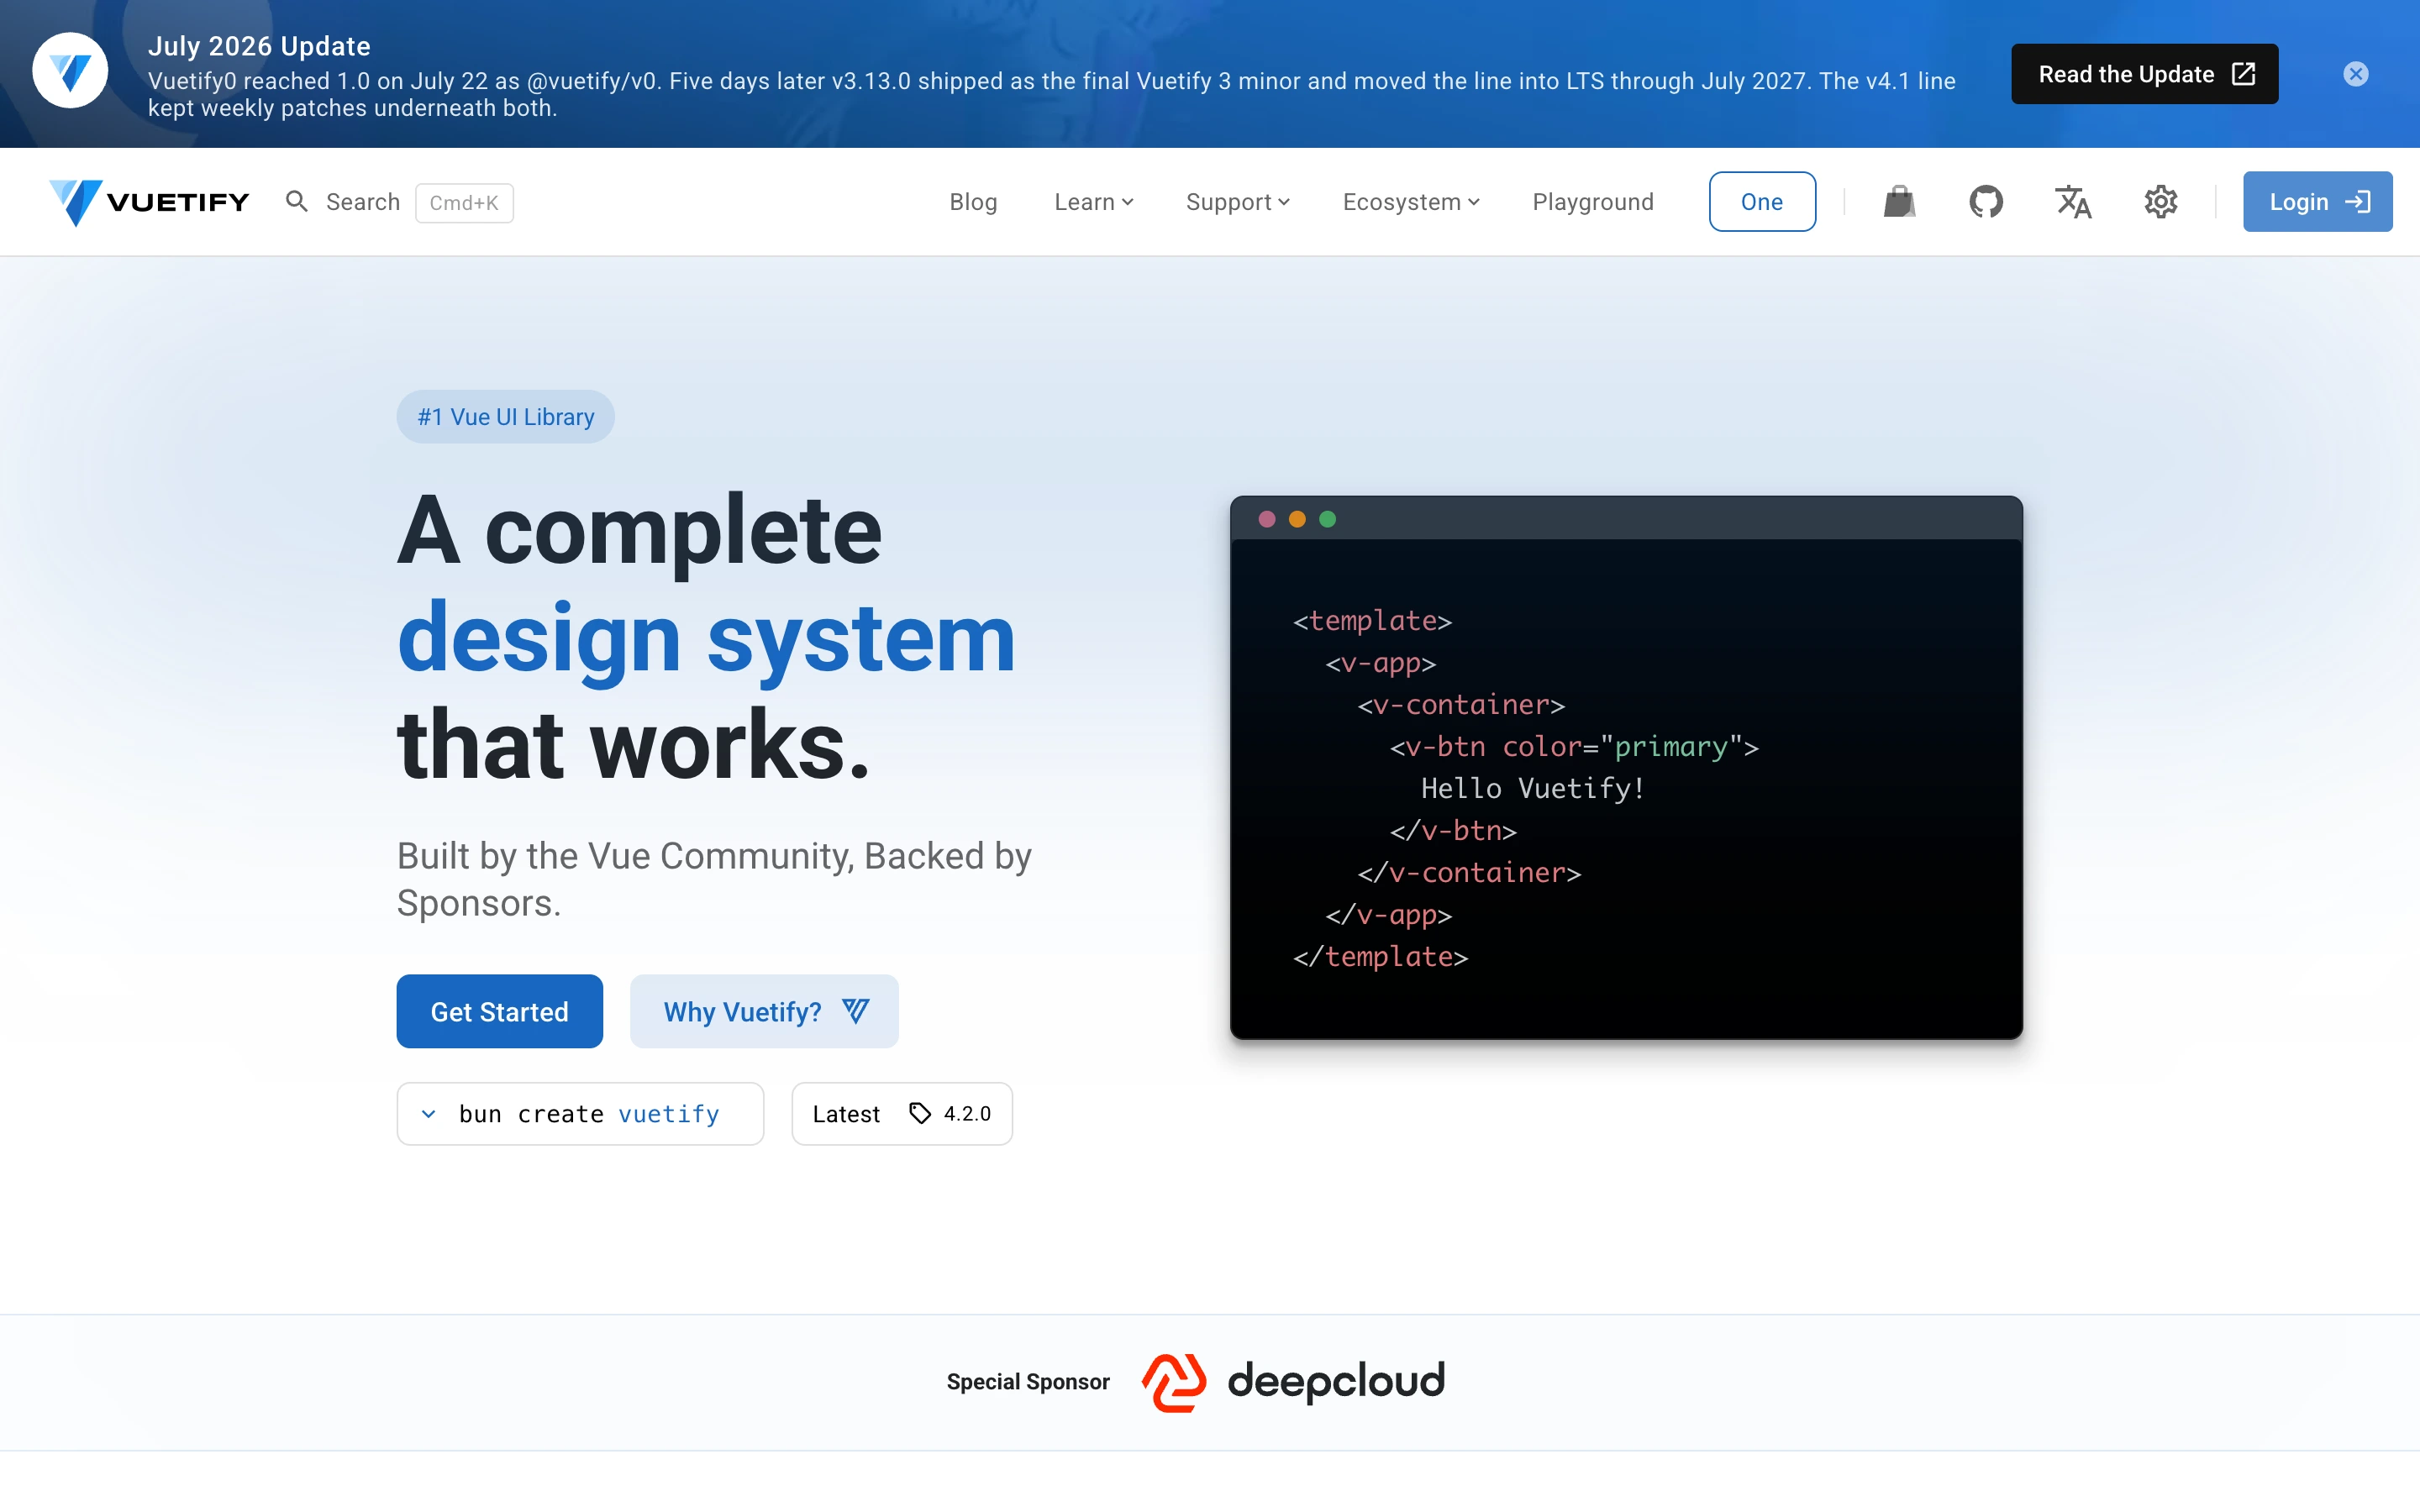This screenshot has width=2420, height=1512.
Task: Click the #1 Vue UI Library chip
Action: coord(505,417)
